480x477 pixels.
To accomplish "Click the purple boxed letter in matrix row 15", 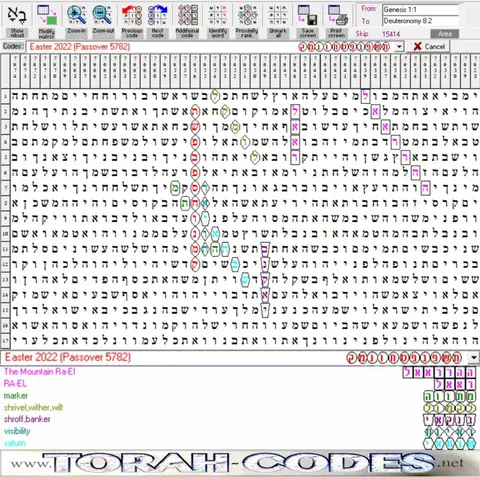I will click(265, 310).
